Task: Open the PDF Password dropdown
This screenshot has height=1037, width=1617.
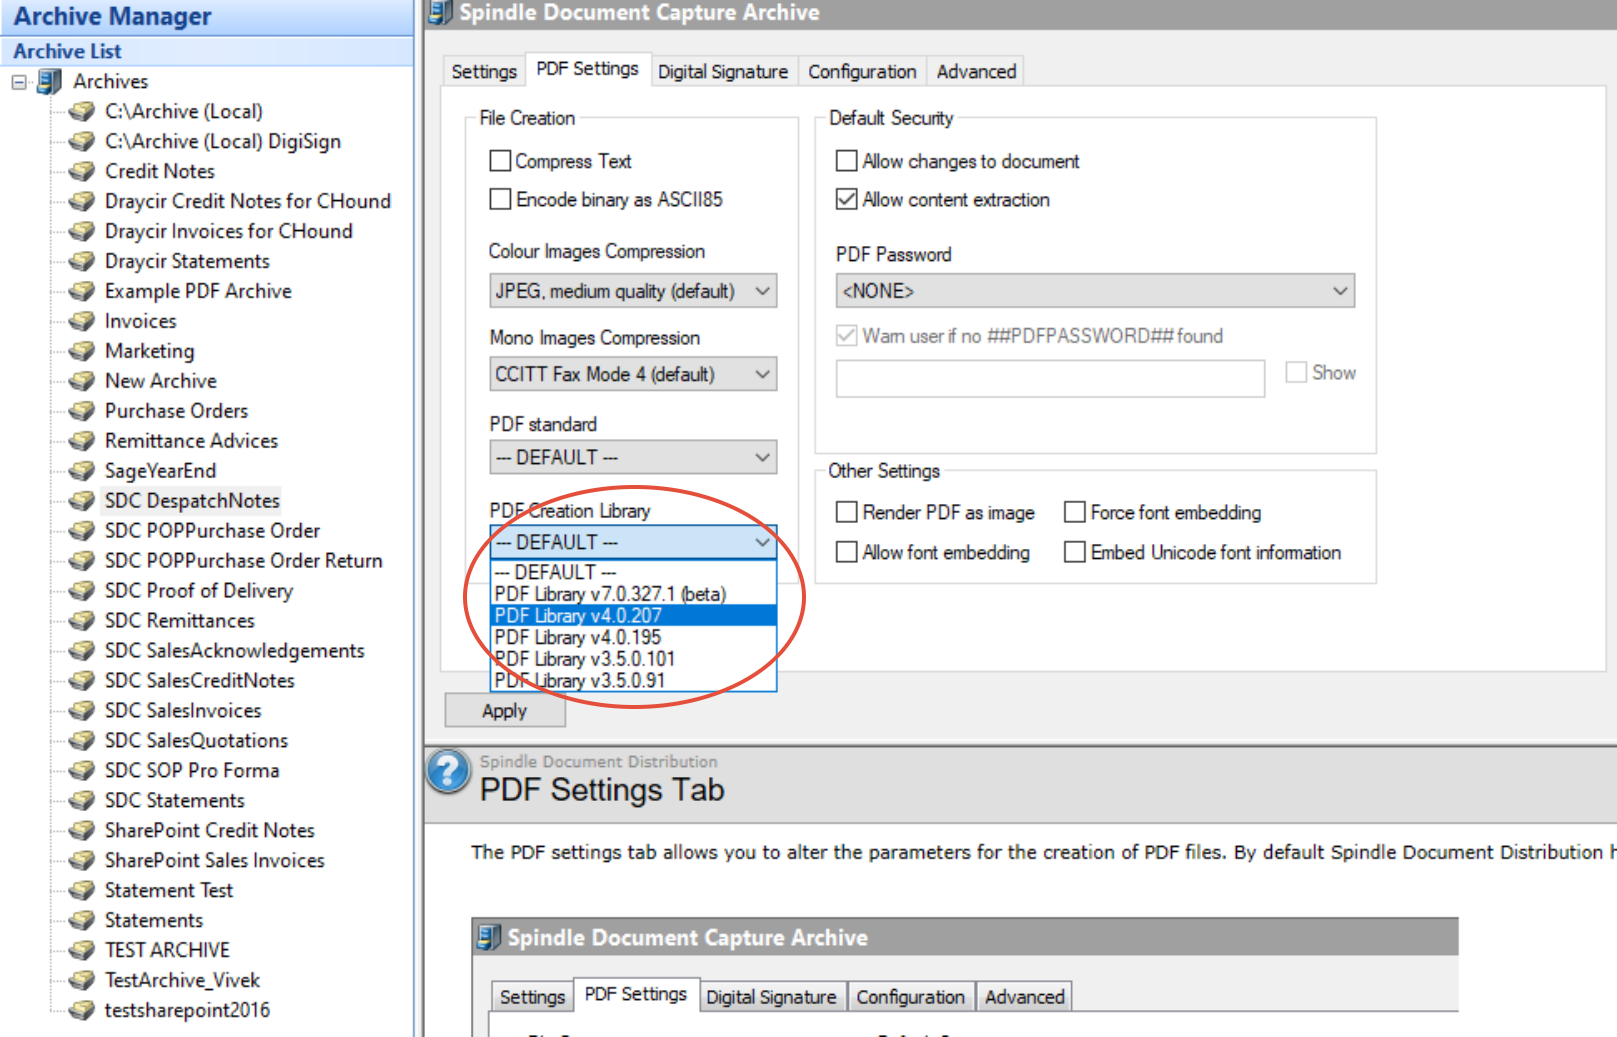Action: click(1095, 291)
